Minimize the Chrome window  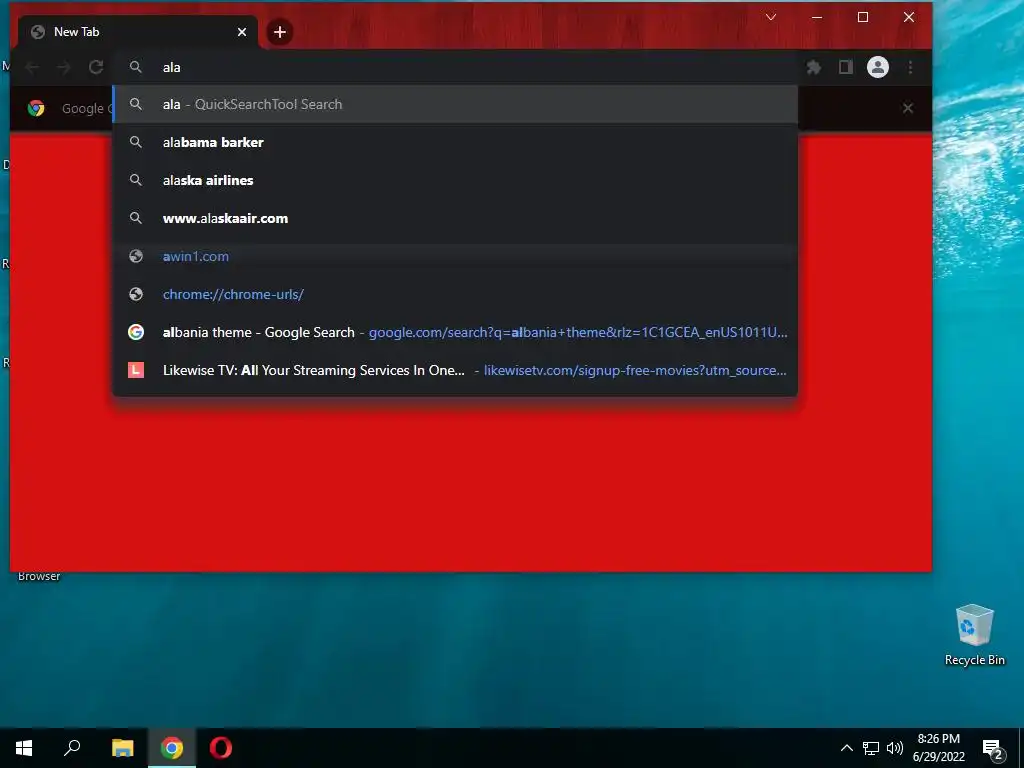[x=817, y=17]
